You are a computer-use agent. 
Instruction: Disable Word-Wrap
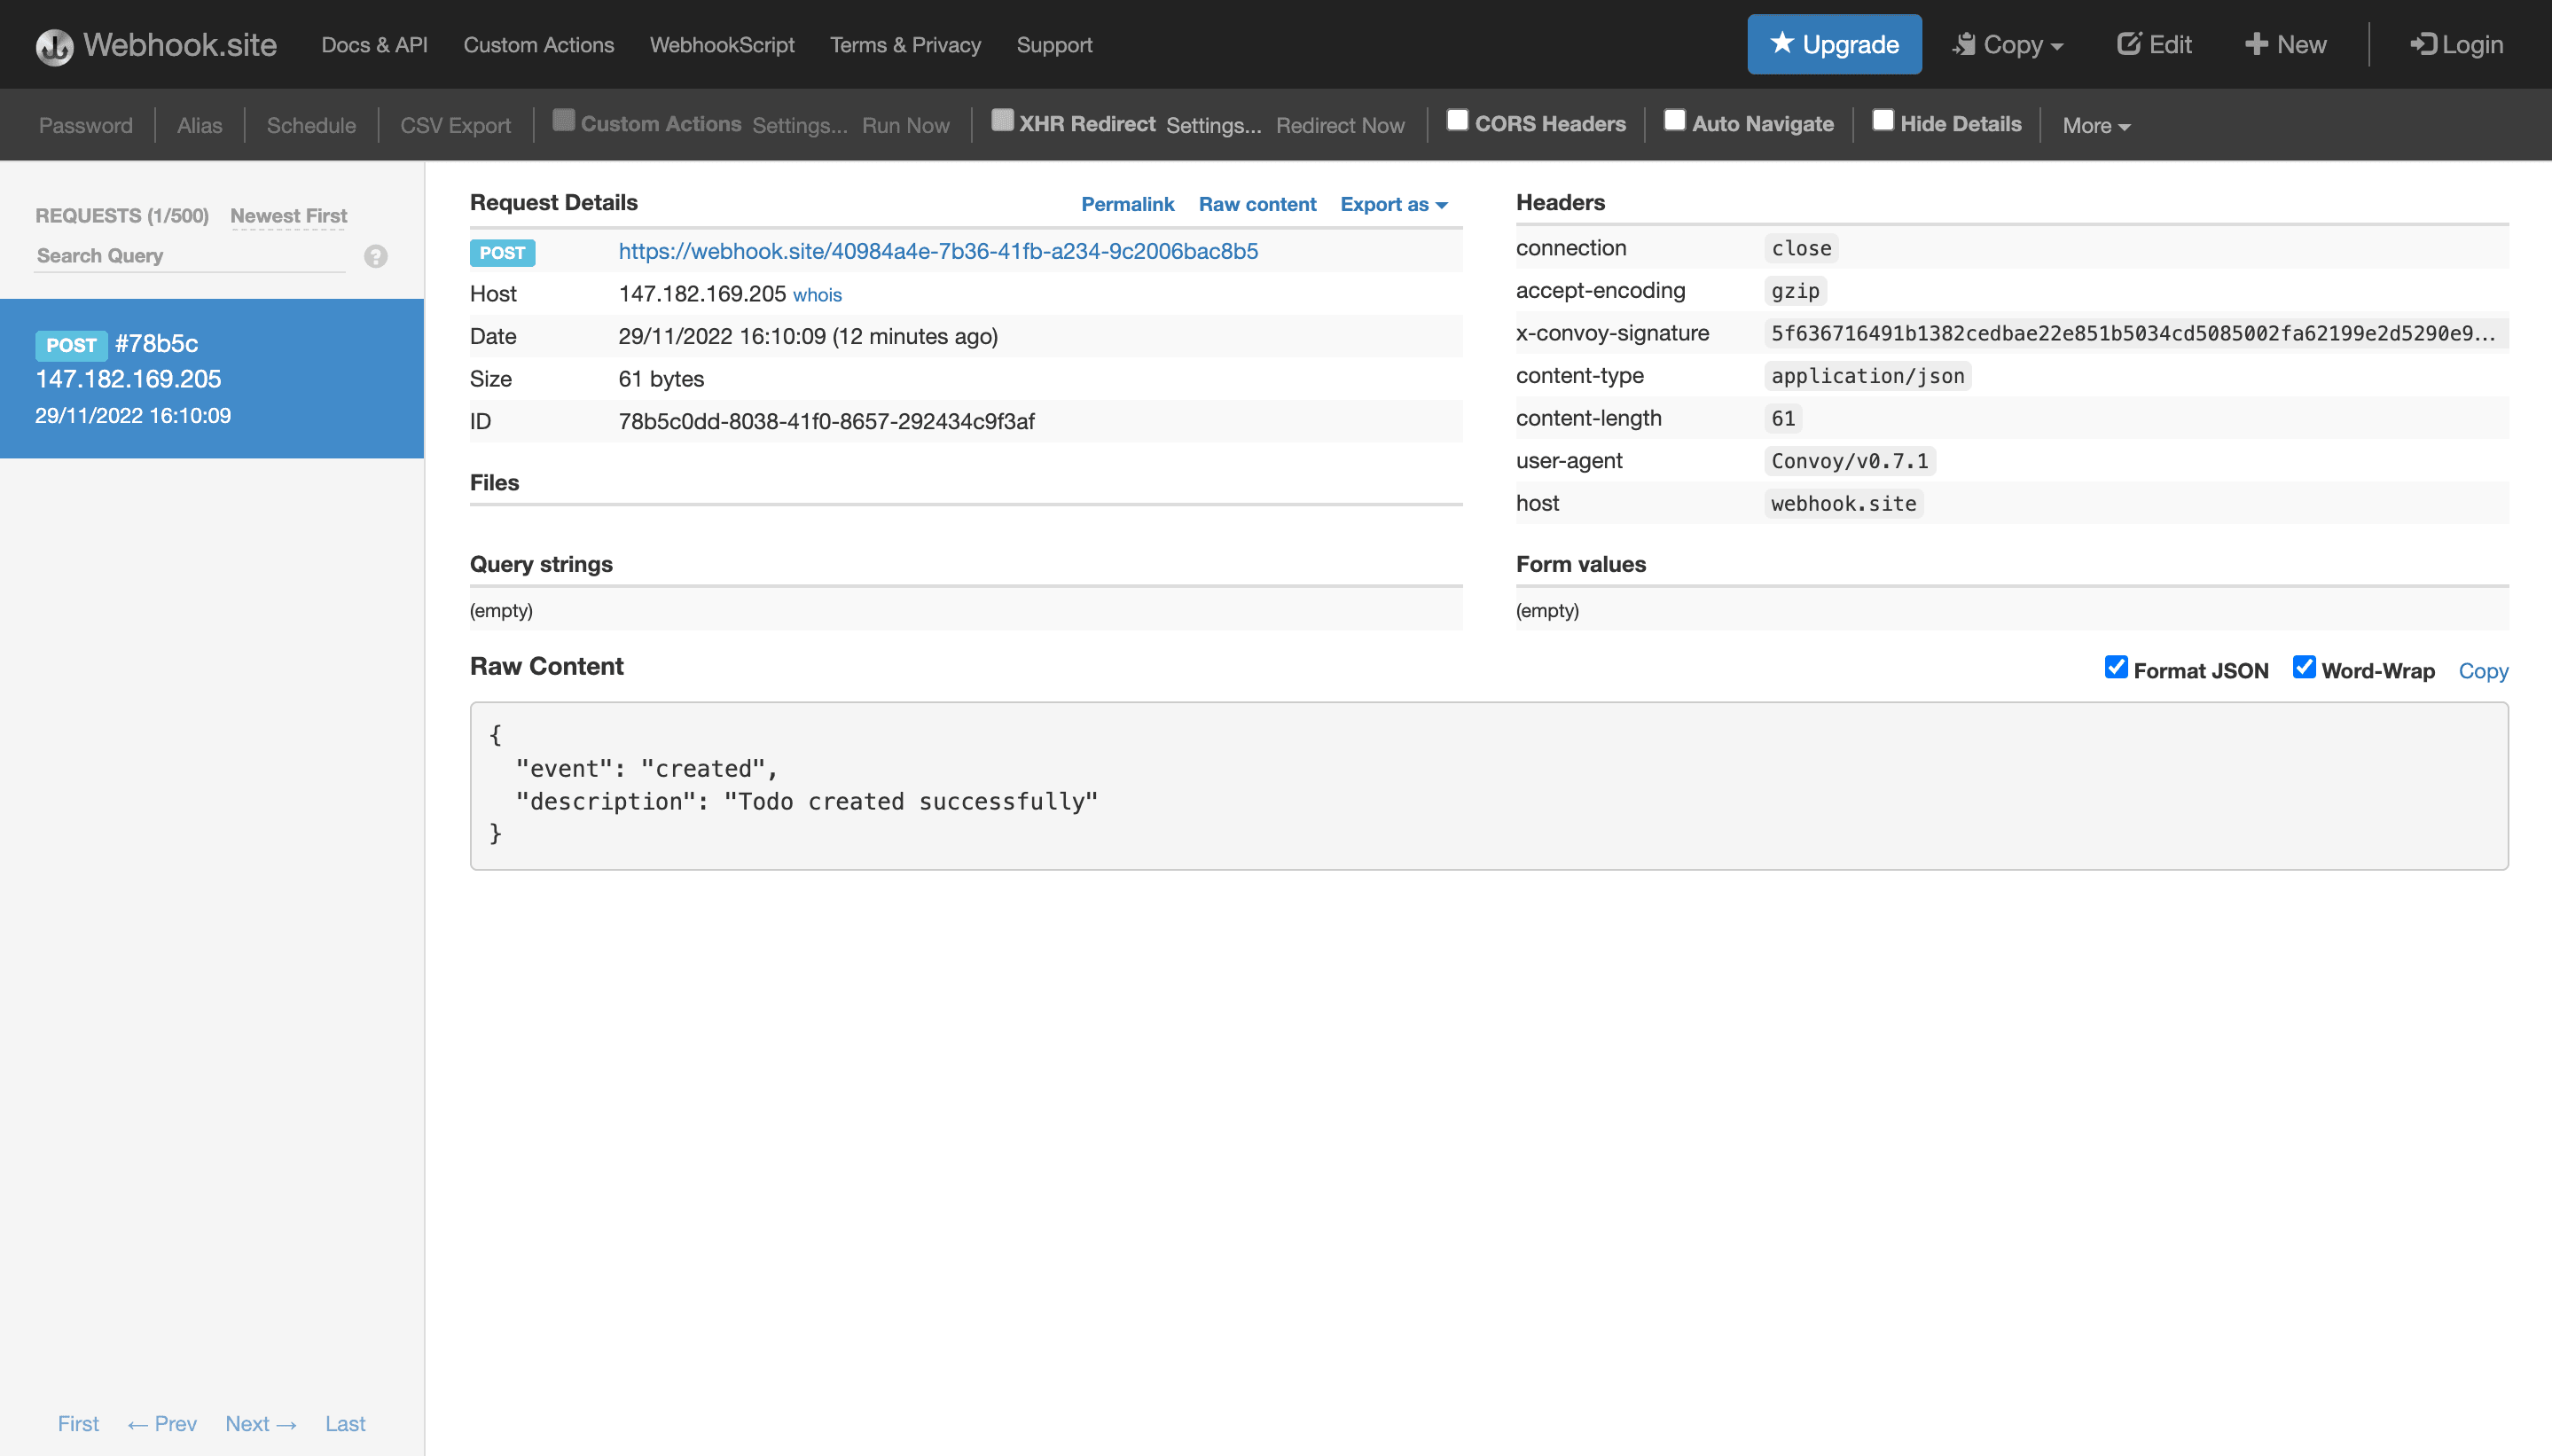(2305, 667)
